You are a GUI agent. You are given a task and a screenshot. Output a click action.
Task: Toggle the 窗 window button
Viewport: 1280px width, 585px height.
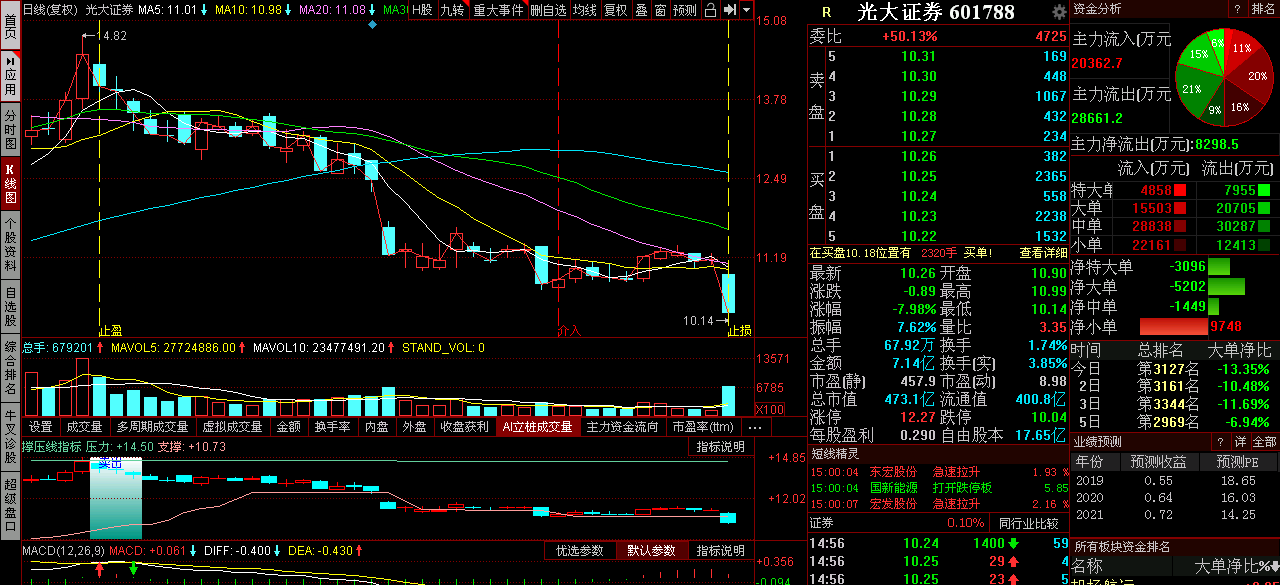(661, 10)
